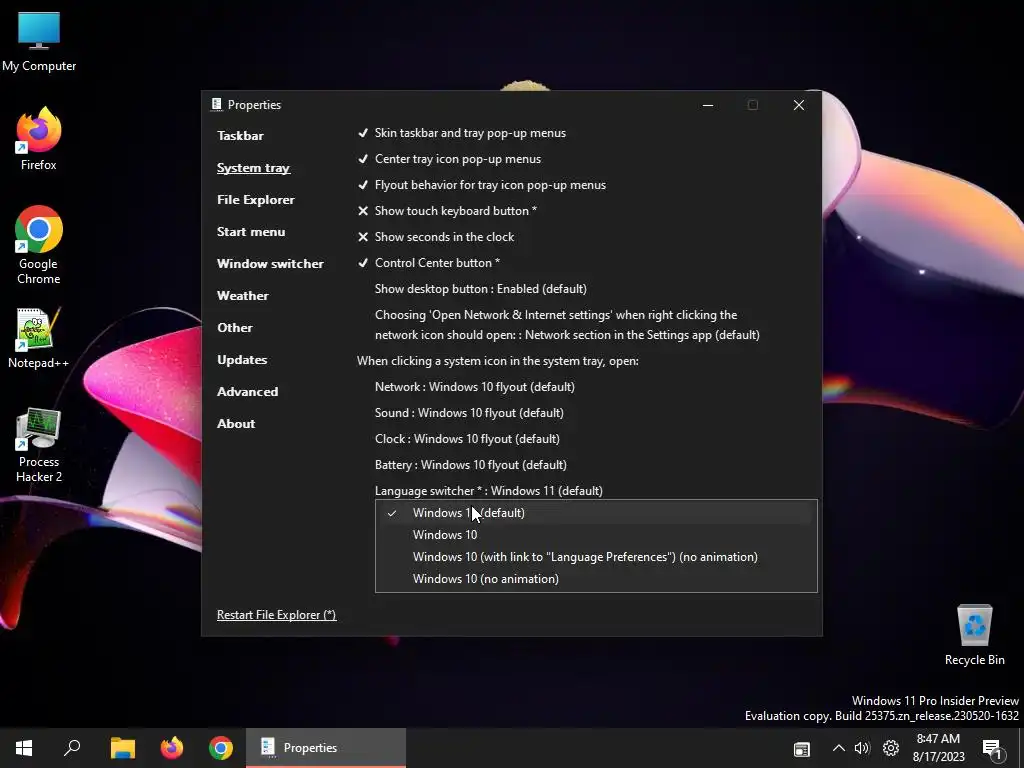Open Show desktop button dropdown
The height and width of the screenshot is (768, 1024).
[481, 289]
